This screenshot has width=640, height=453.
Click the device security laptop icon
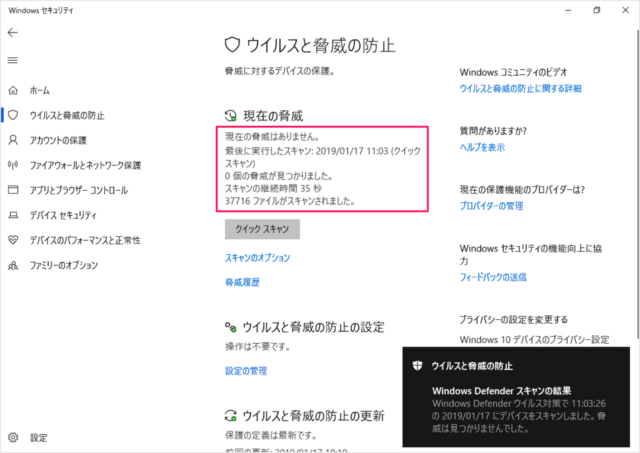pos(13,215)
